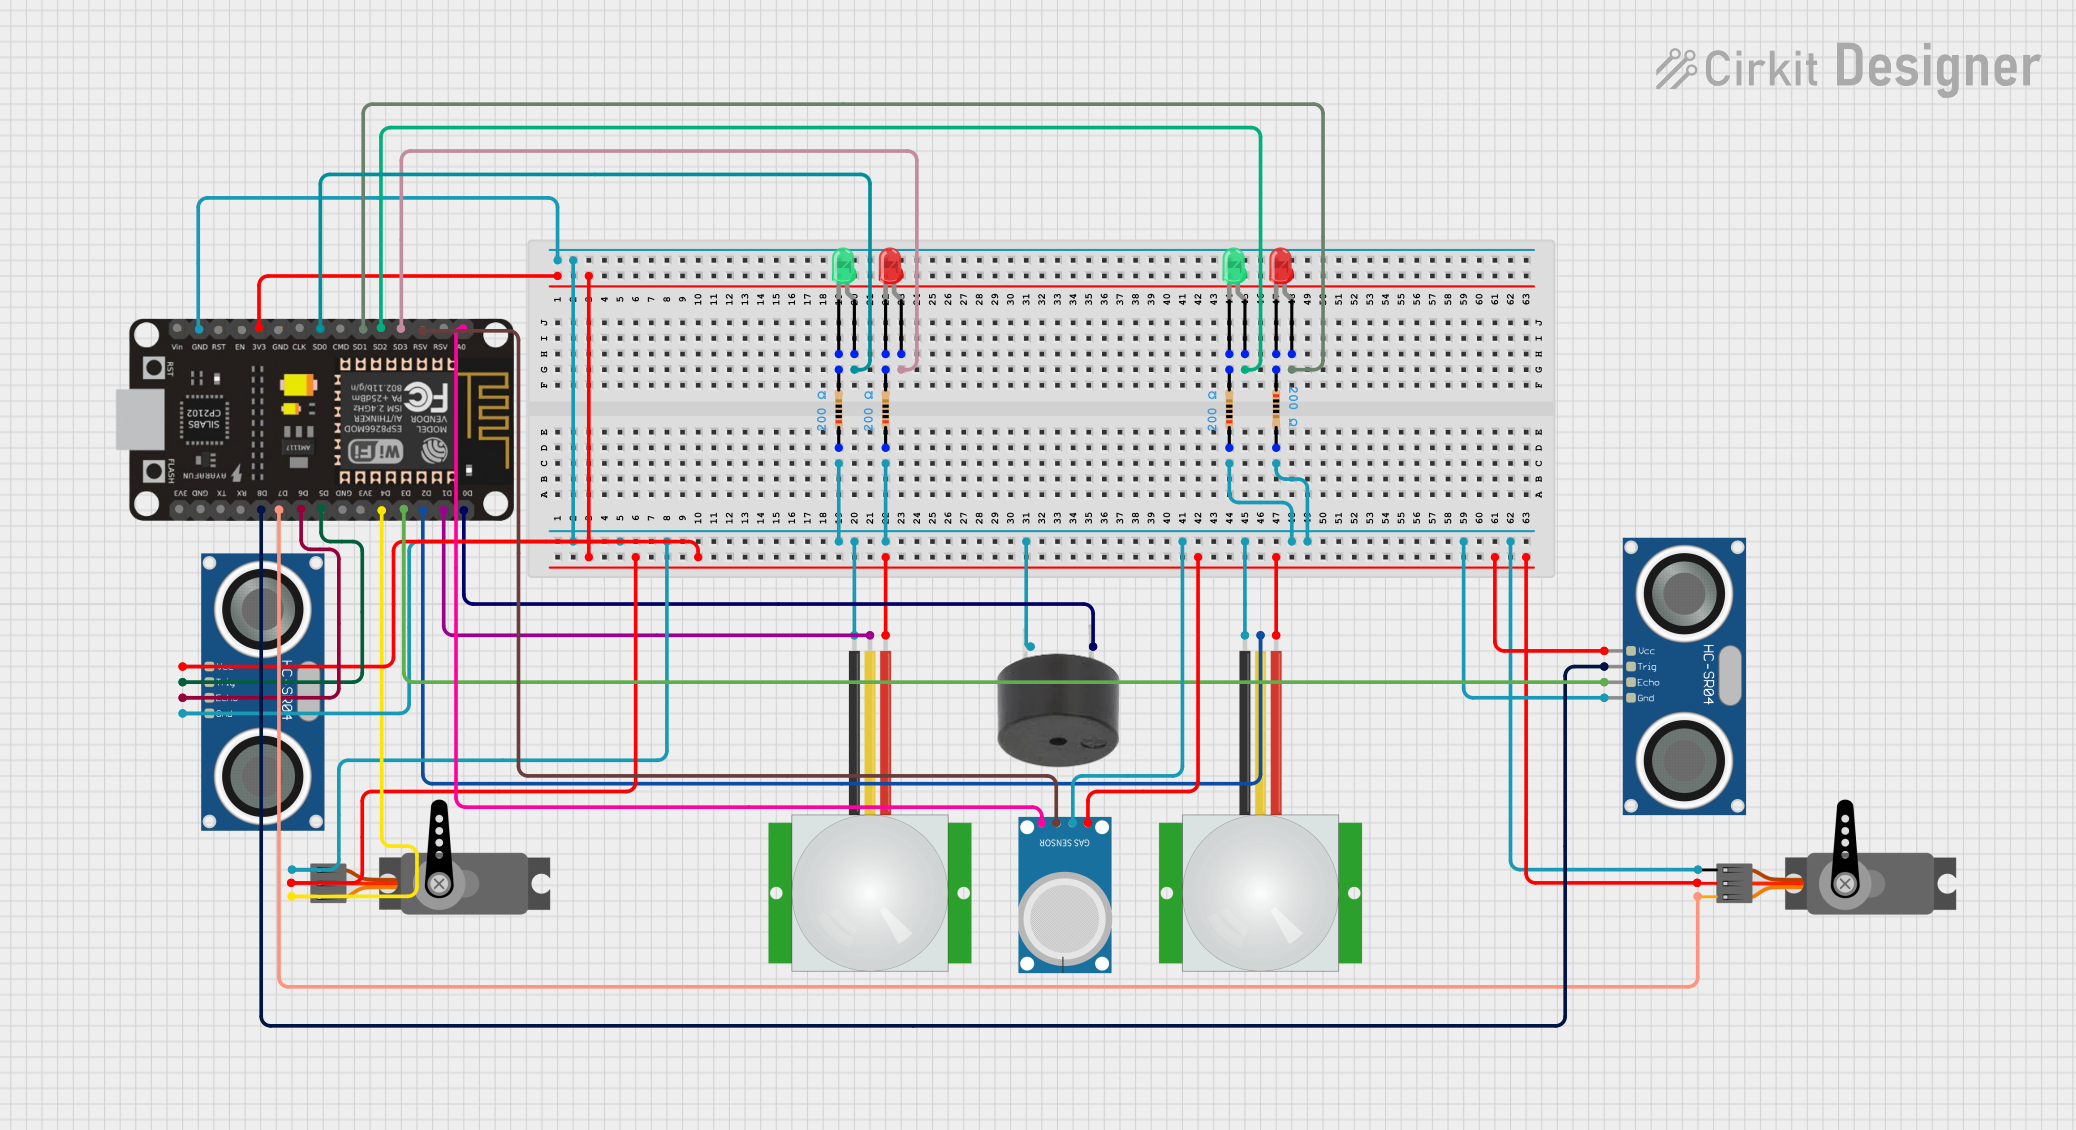Click the ESP8266 NodeMCU board
The width and height of the screenshot is (2076, 1130).
(x=320, y=420)
